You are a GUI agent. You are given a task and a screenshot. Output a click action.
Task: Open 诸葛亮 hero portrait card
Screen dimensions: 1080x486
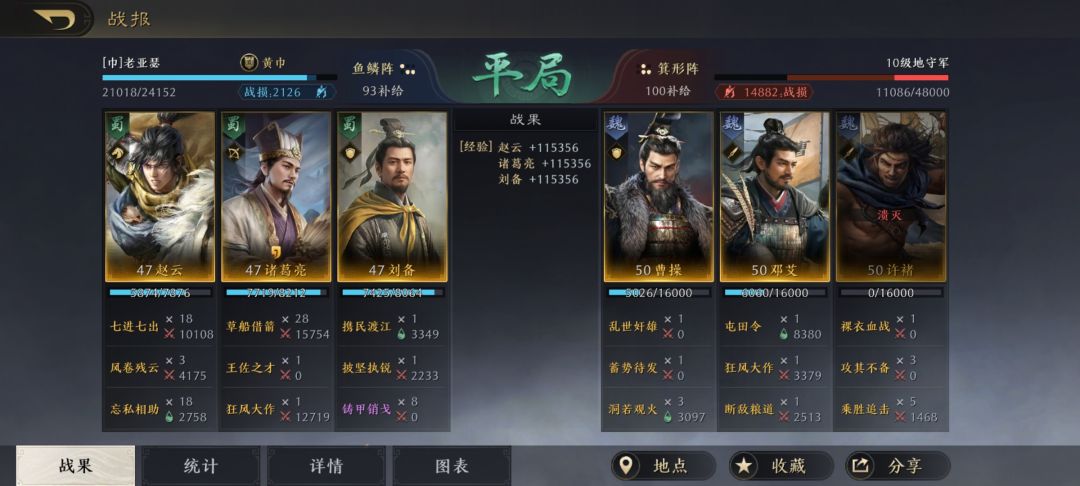276,197
